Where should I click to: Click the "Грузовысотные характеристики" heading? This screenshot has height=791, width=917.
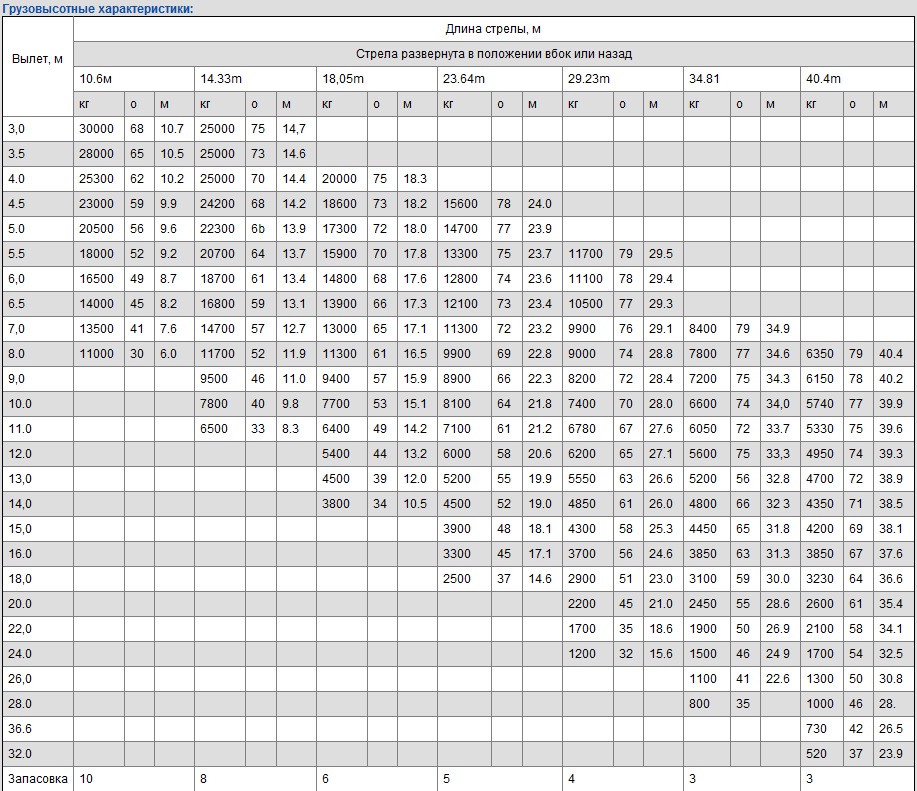[x=97, y=8]
